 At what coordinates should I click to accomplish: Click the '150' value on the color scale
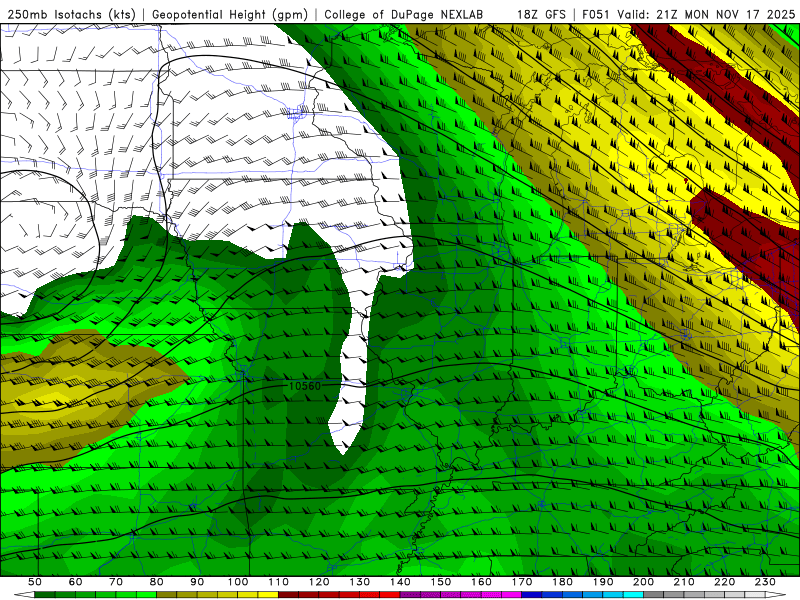[441, 582]
